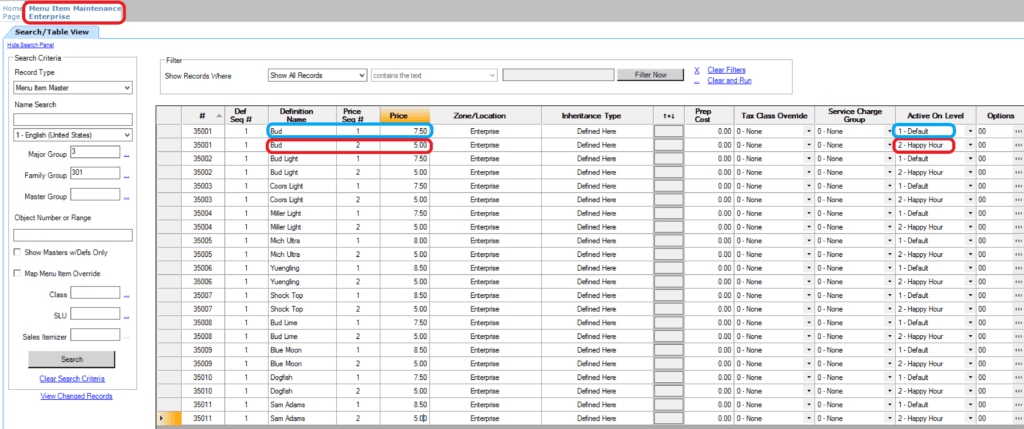Click the Filter Now button
Viewport: 1024px width, 429px height.
[650, 75]
